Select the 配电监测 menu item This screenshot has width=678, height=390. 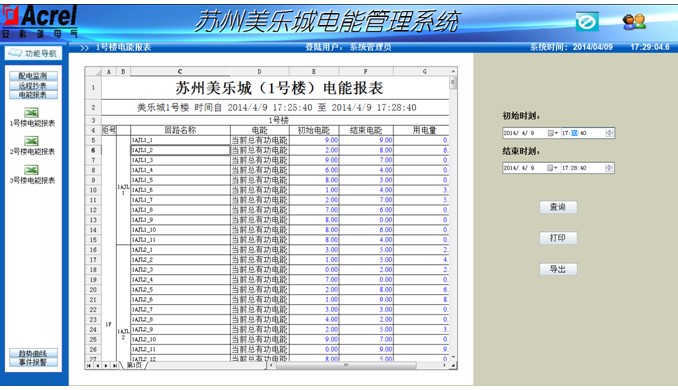(33, 76)
